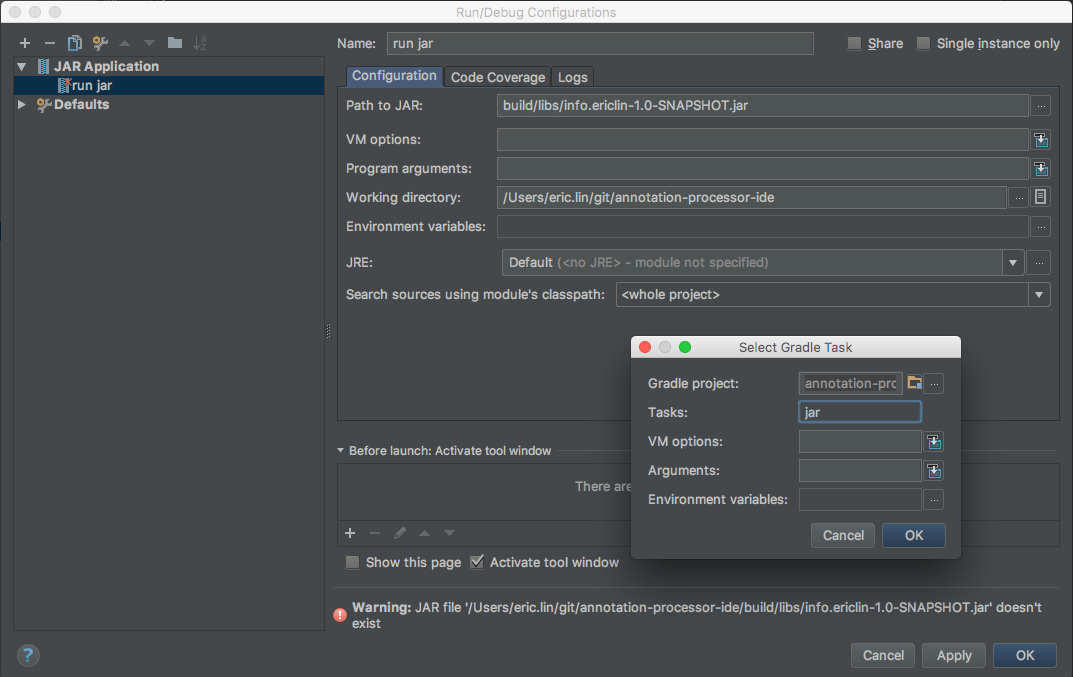1073x677 pixels.
Task: Remove the selected configuration using the minus icon
Action: coord(48,43)
